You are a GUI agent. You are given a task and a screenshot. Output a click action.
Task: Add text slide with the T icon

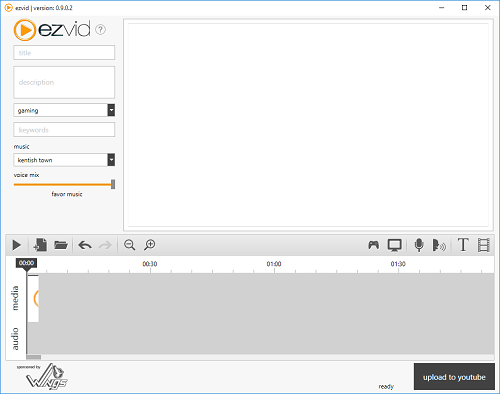click(x=463, y=245)
